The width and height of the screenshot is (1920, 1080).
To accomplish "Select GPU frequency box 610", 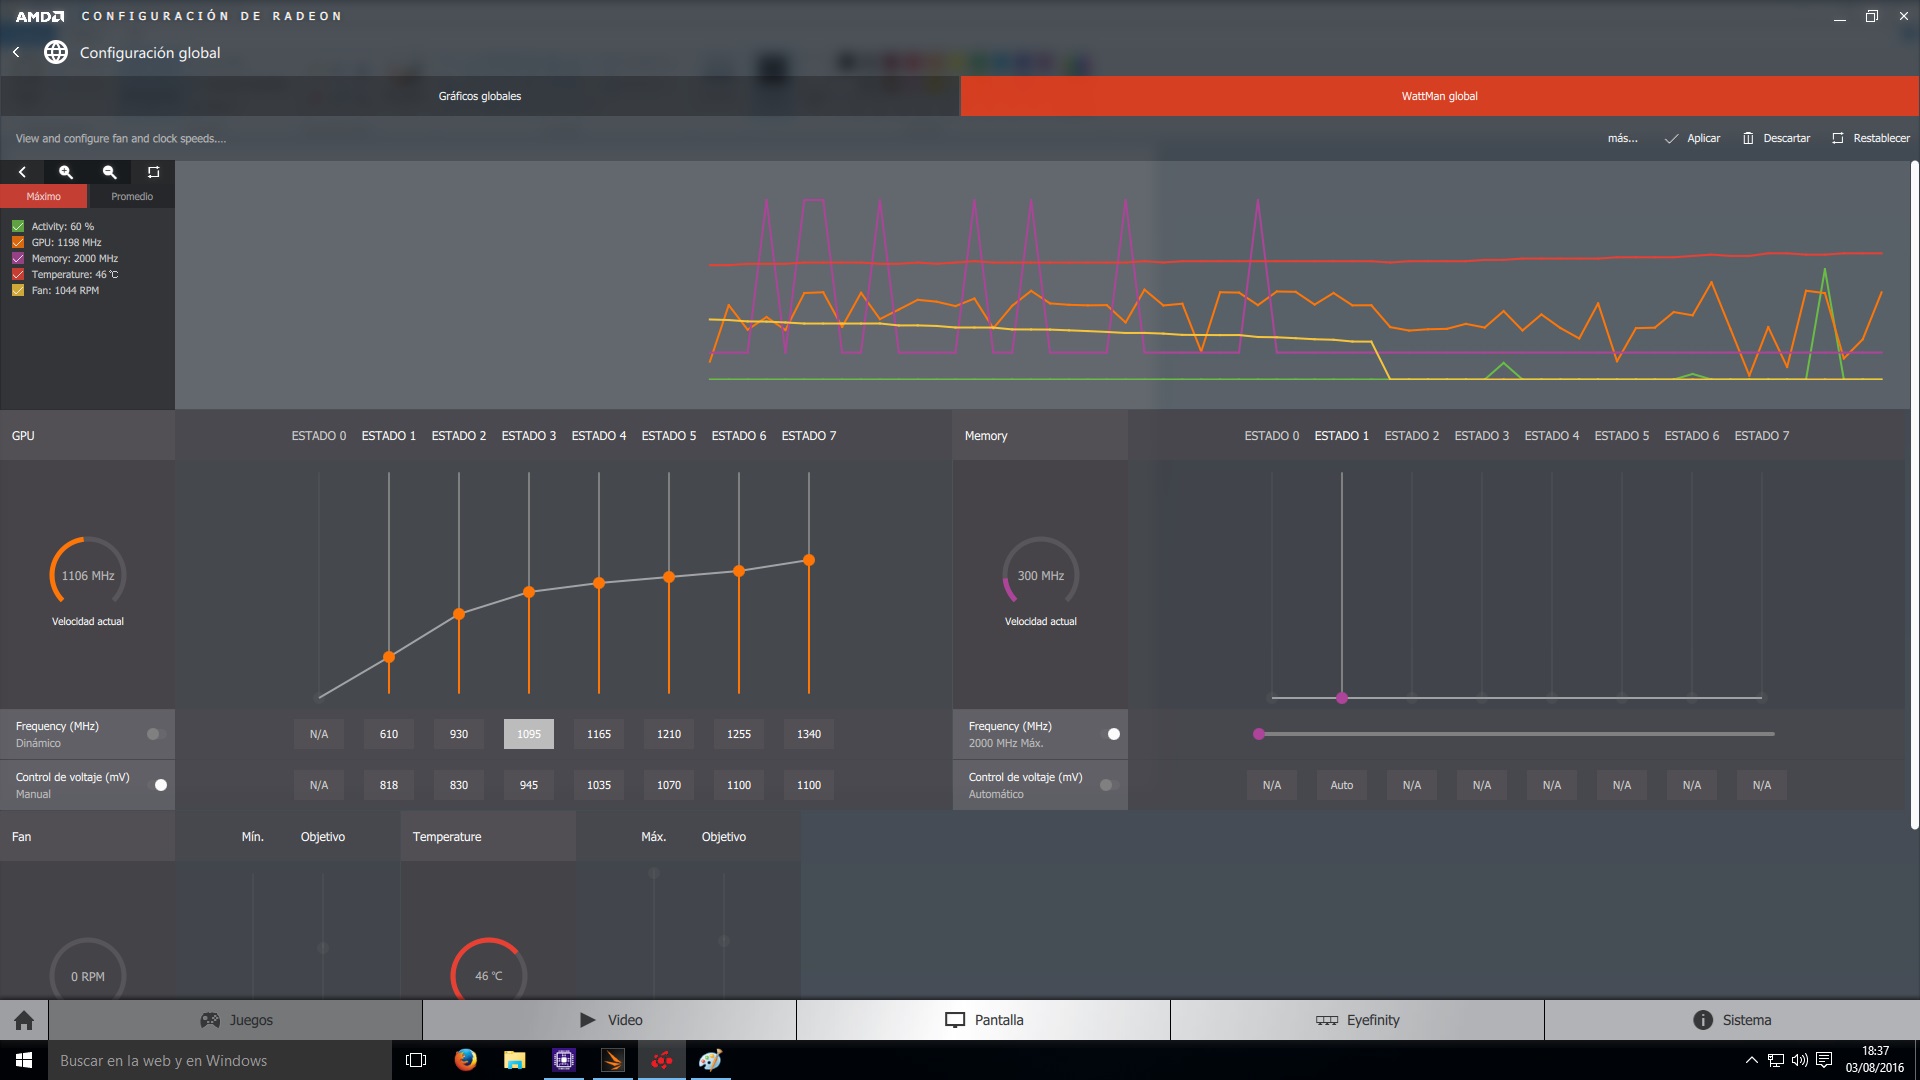I will pos(389,734).
